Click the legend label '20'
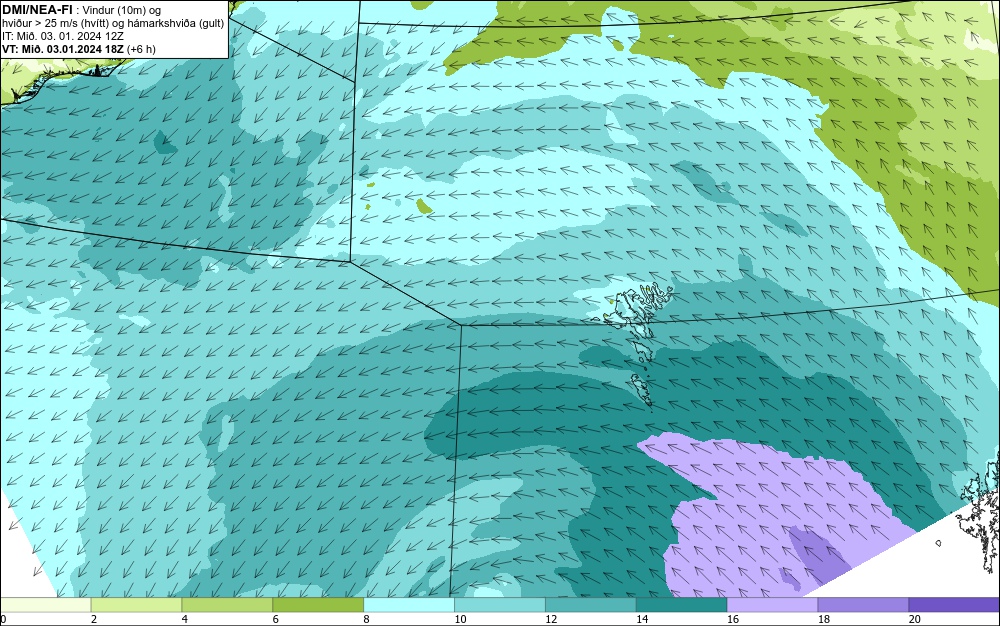The height and width of the screenshot is (626, 1000). [x=915, y=619]
